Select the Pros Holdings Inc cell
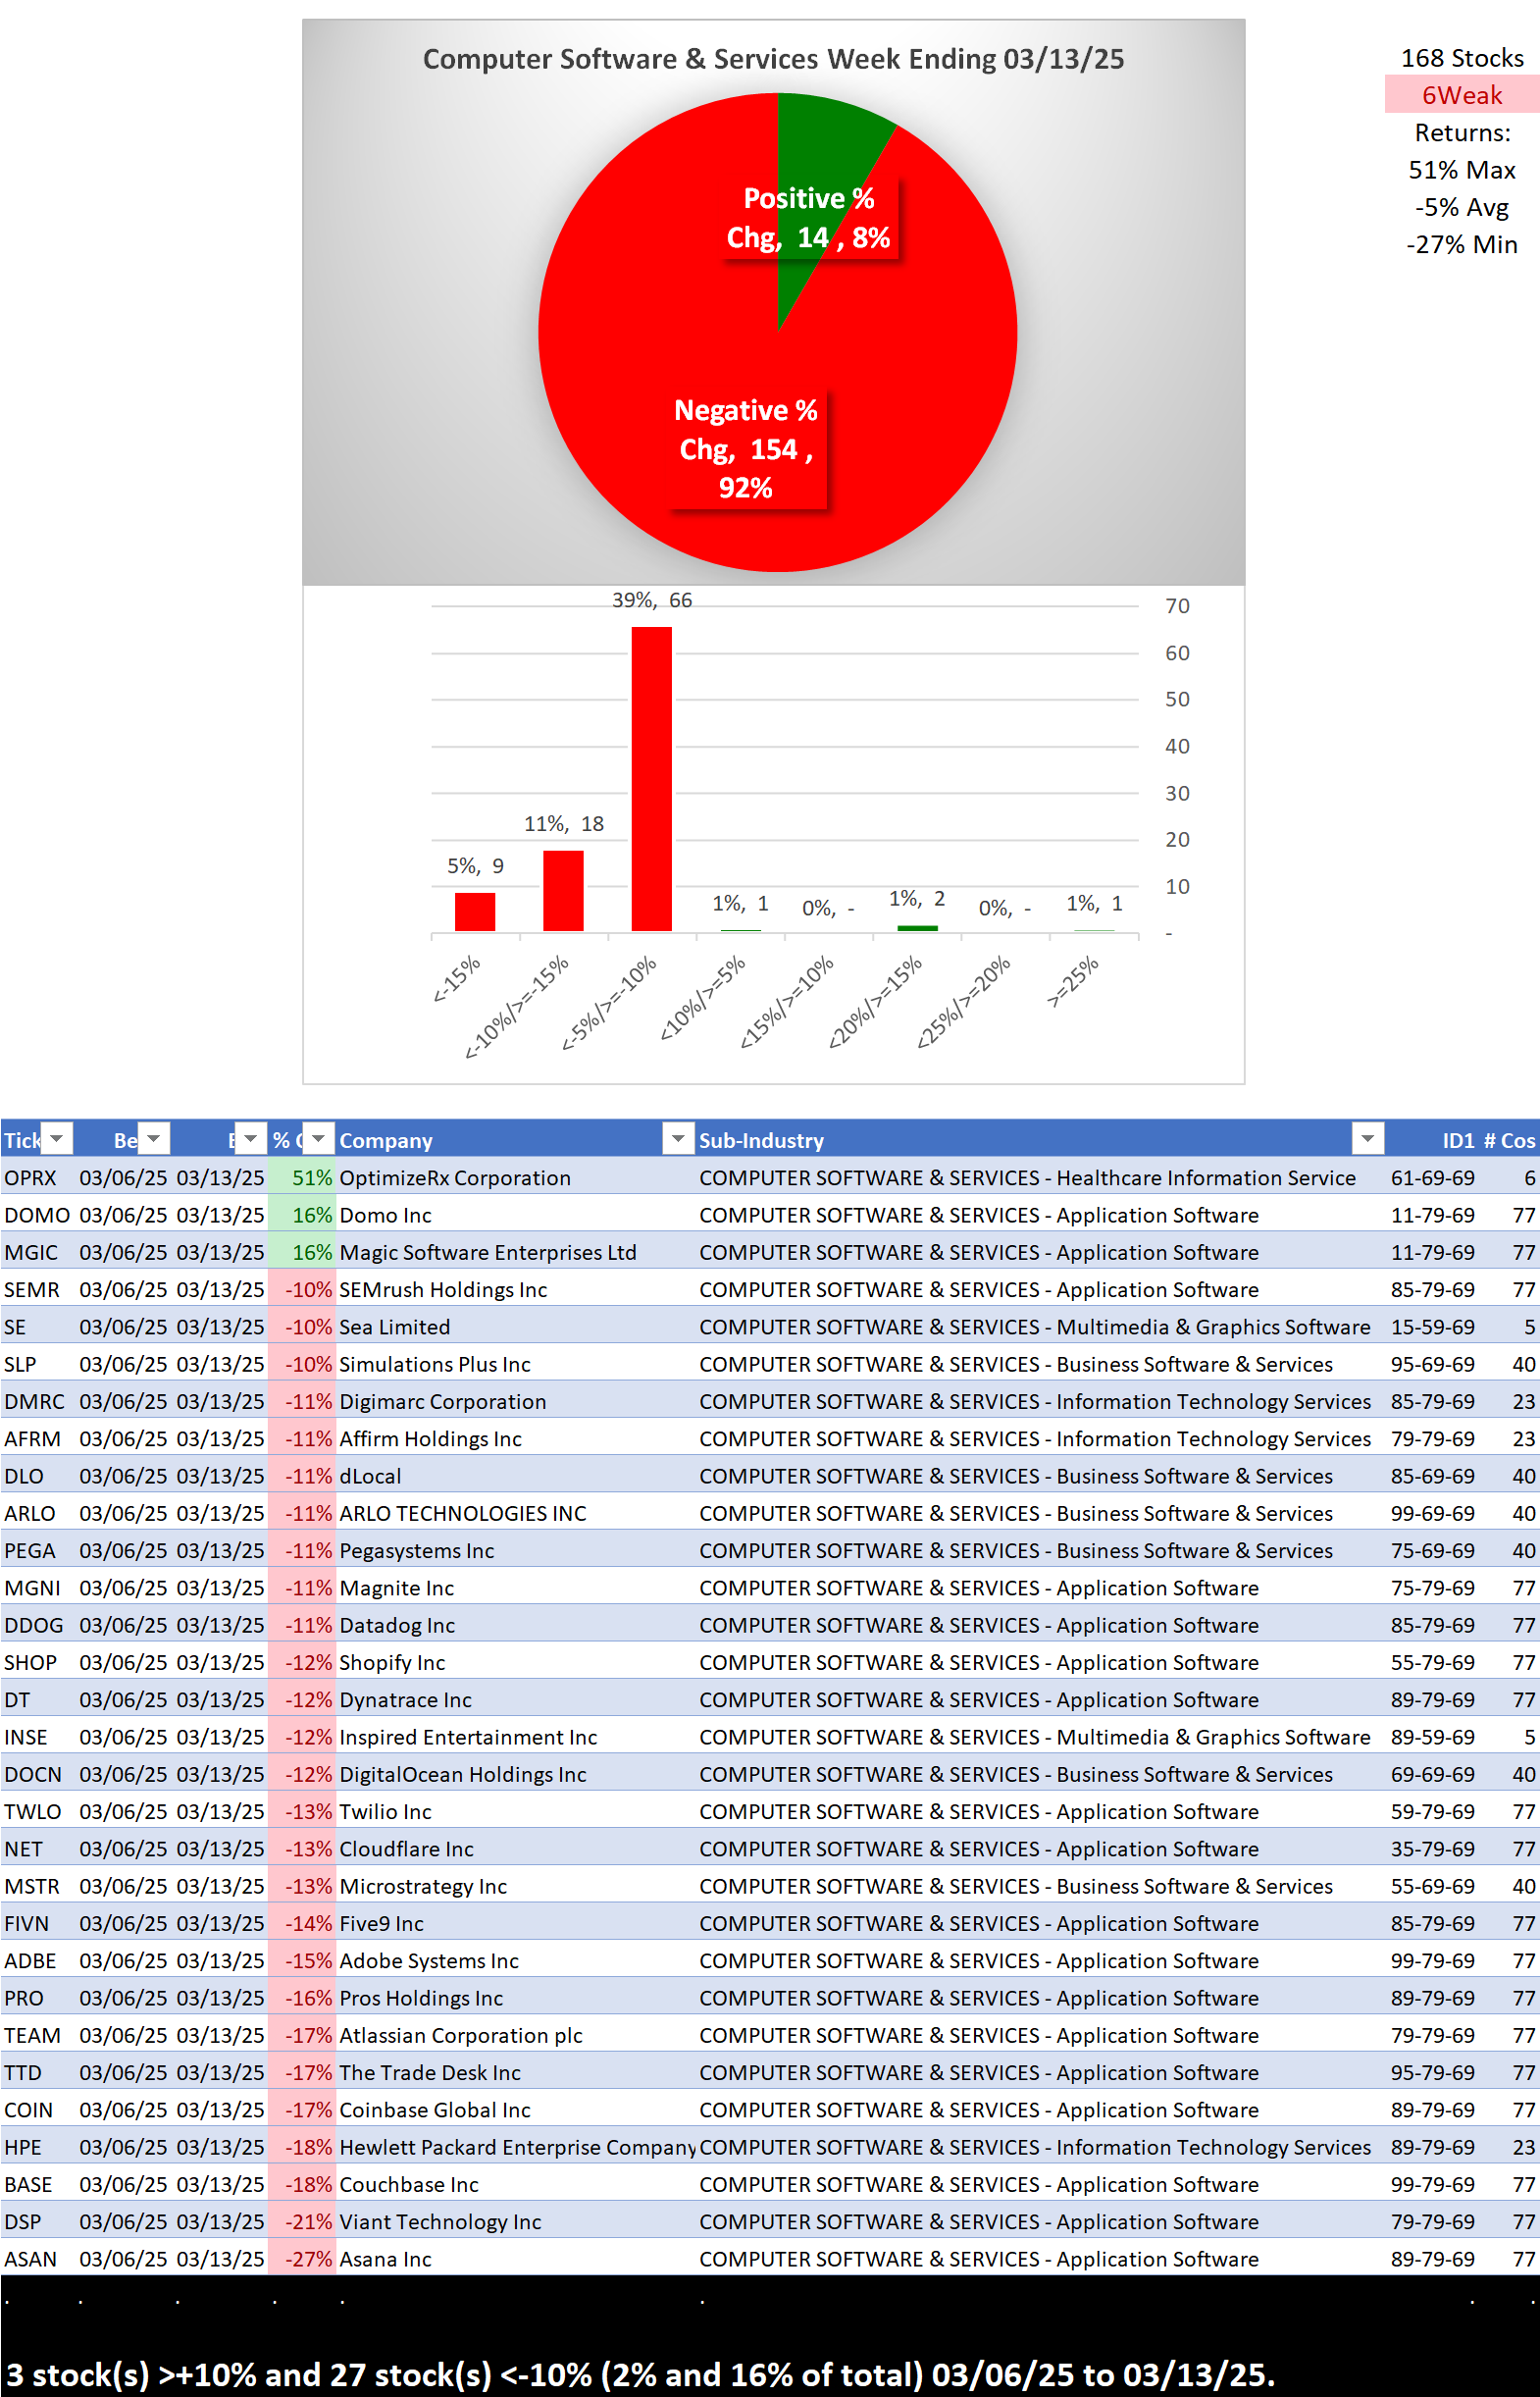Viewport: 1540px width, 2397px height. (x=516, y=1997)
